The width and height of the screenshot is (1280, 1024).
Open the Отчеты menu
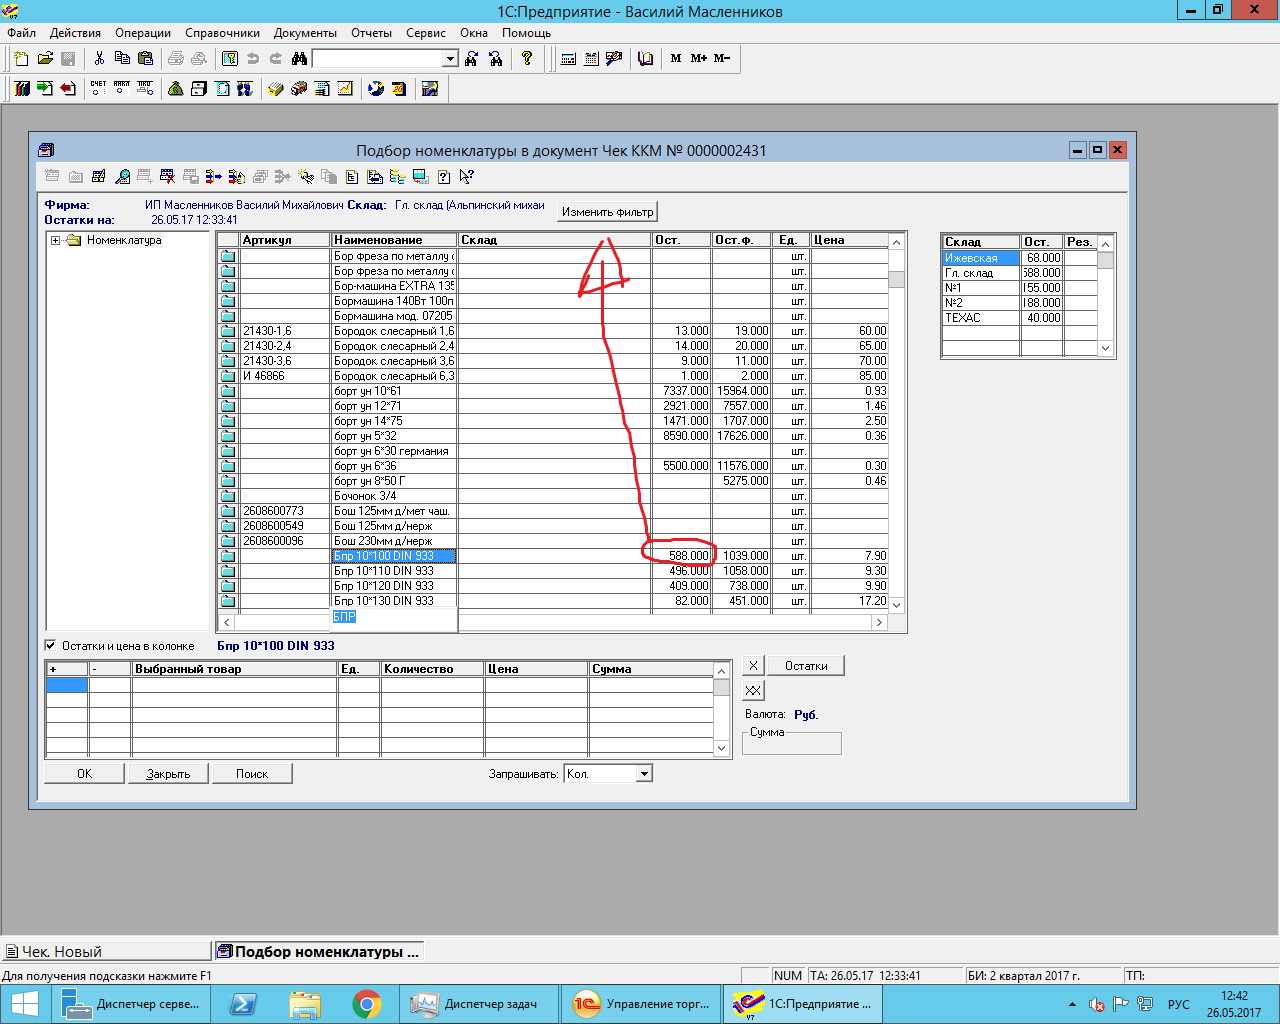pyautogui.click(x=371, y=33)
